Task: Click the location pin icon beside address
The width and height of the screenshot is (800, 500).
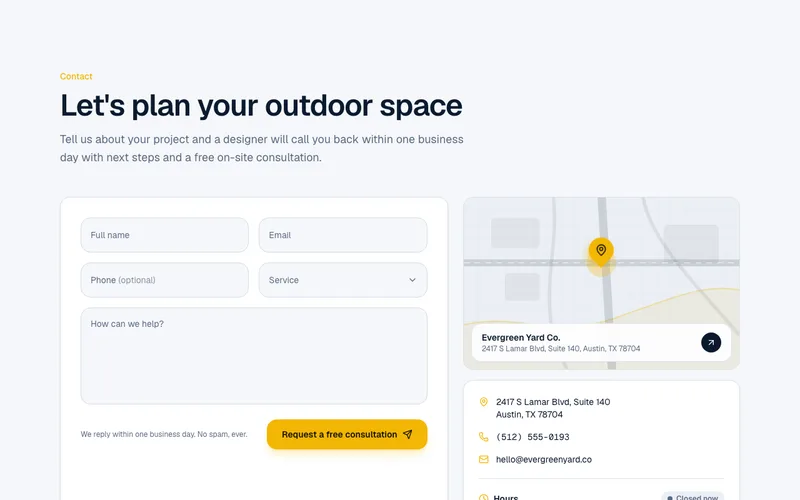Action: tap(484, 402)
